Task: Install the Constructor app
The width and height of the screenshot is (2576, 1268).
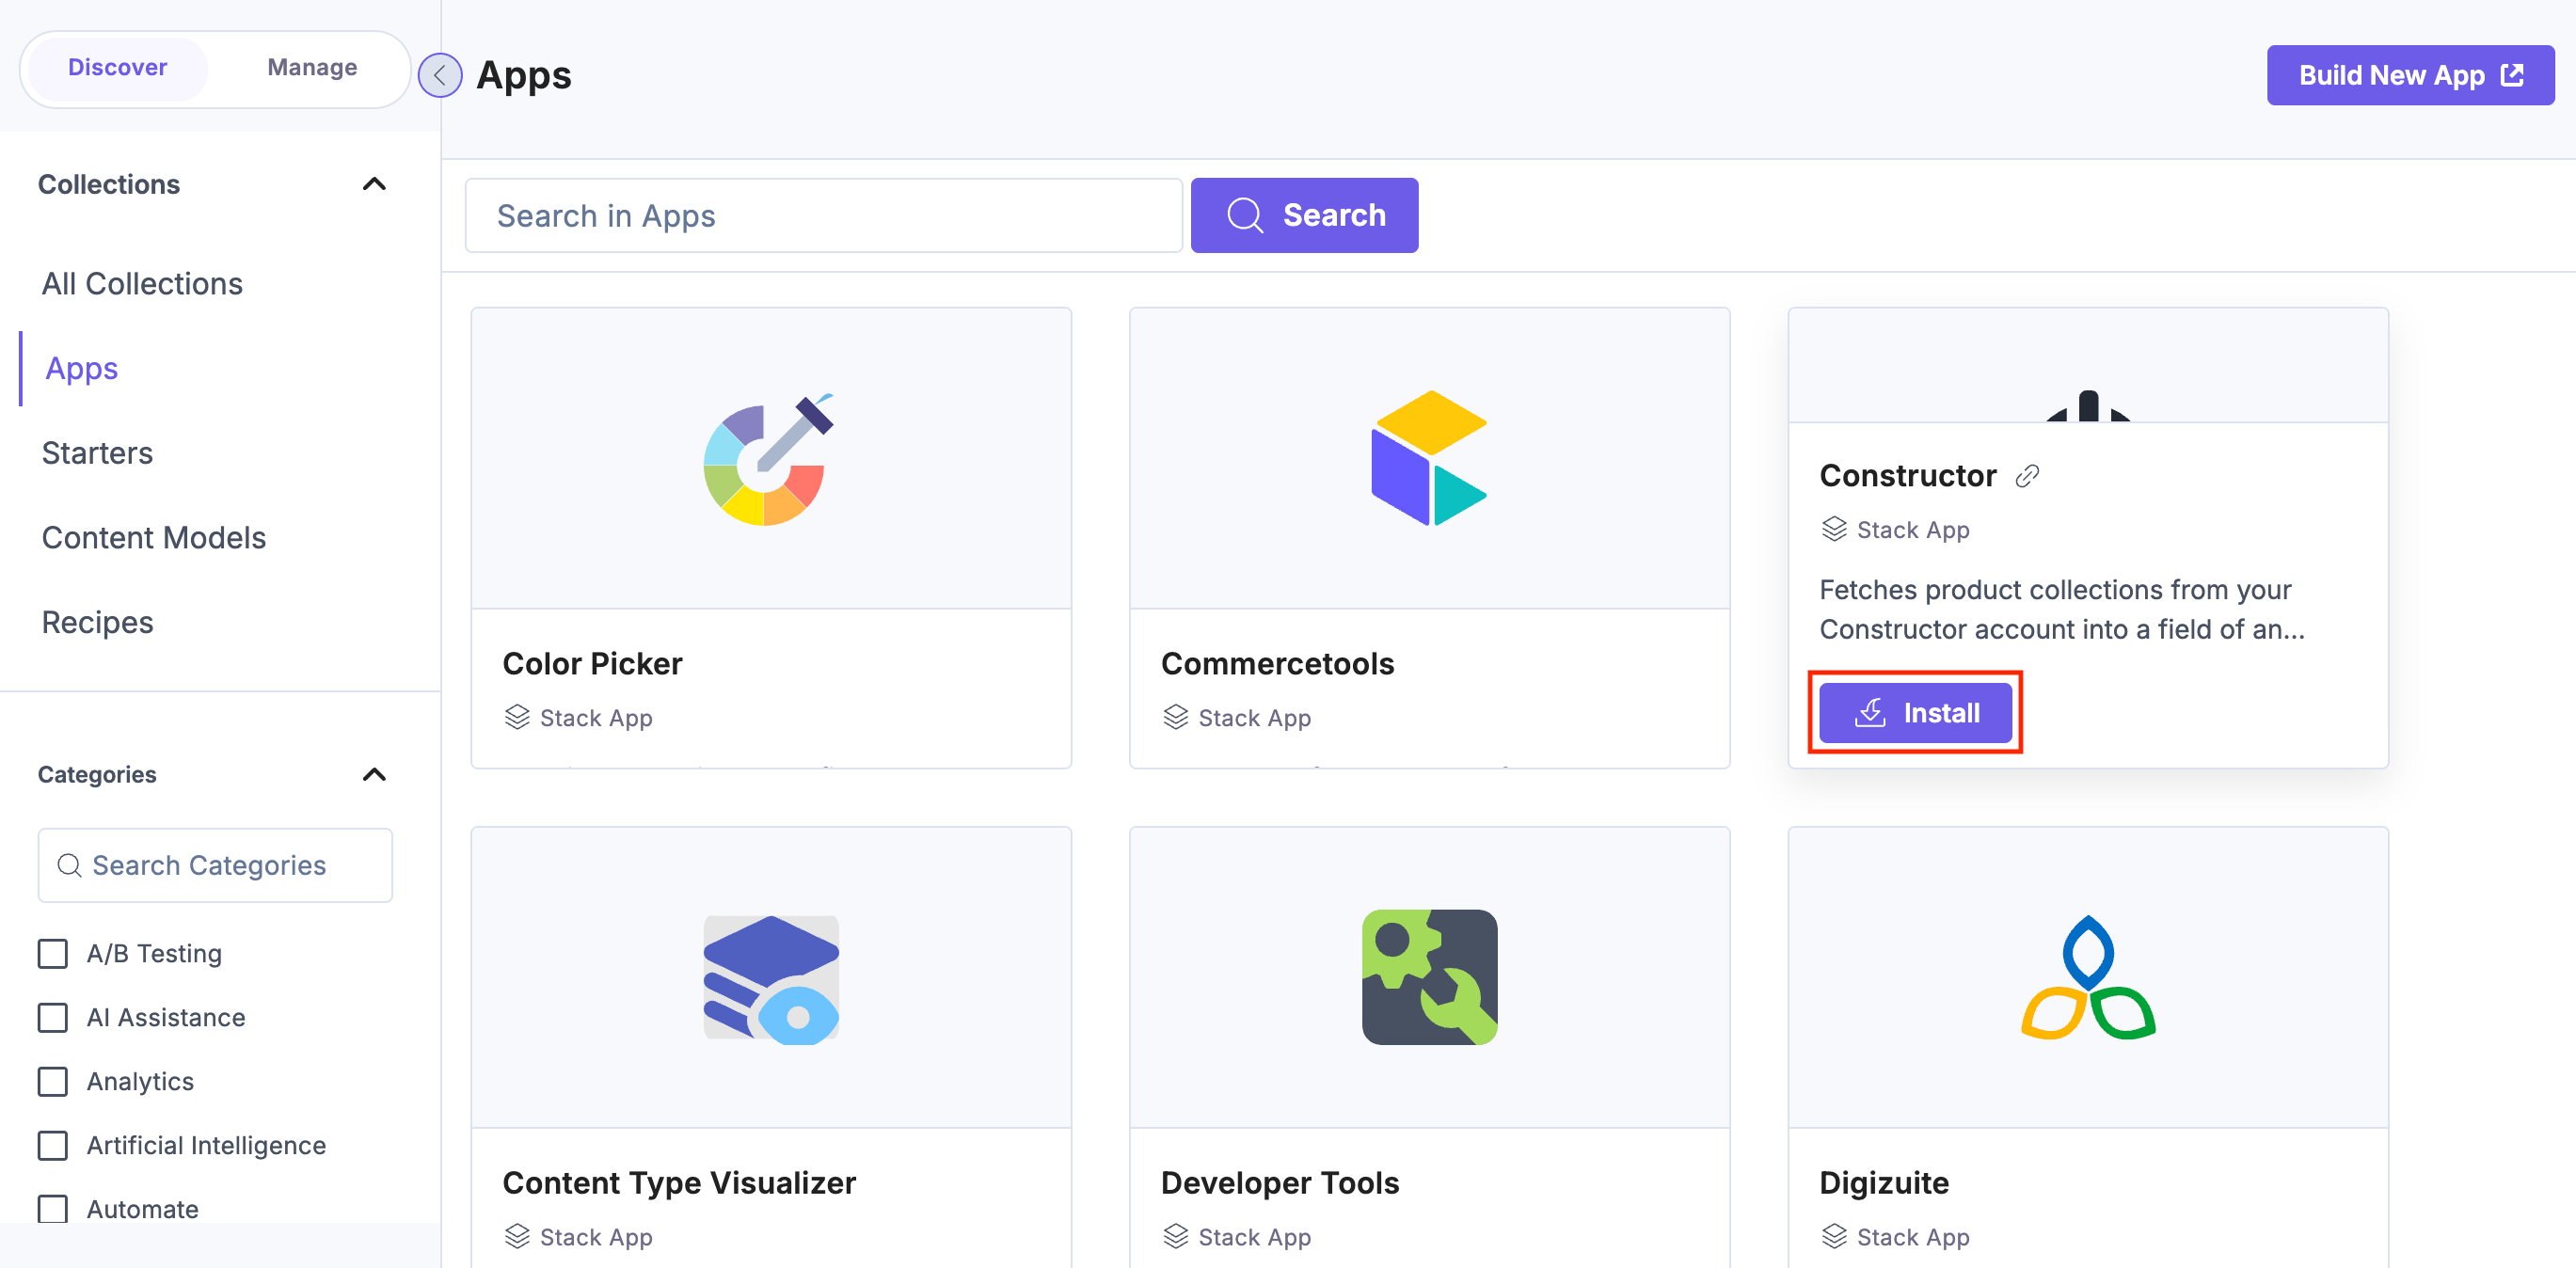Action: [x=1915, y=713]
